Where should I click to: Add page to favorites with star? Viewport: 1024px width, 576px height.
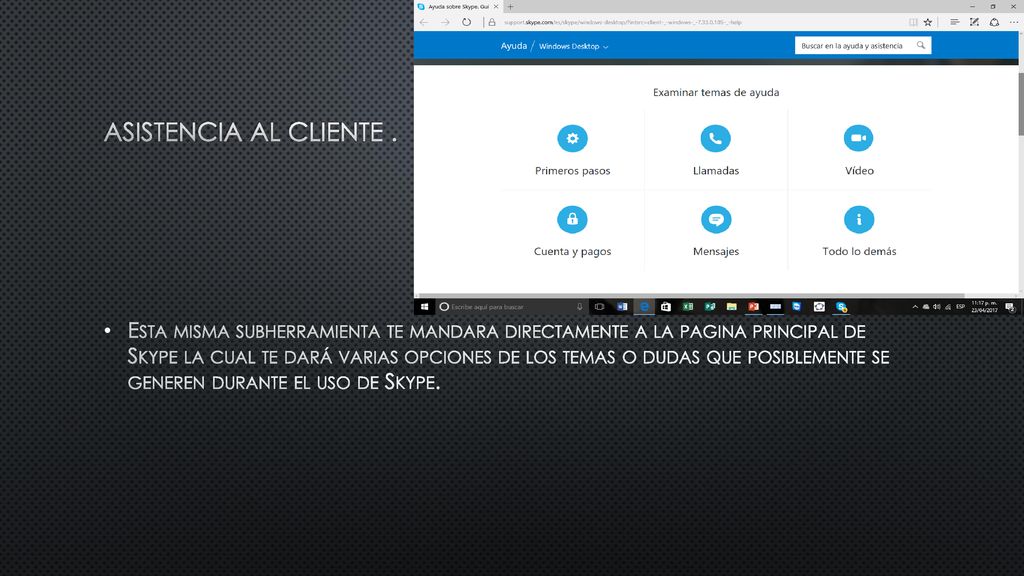point(928,22)
